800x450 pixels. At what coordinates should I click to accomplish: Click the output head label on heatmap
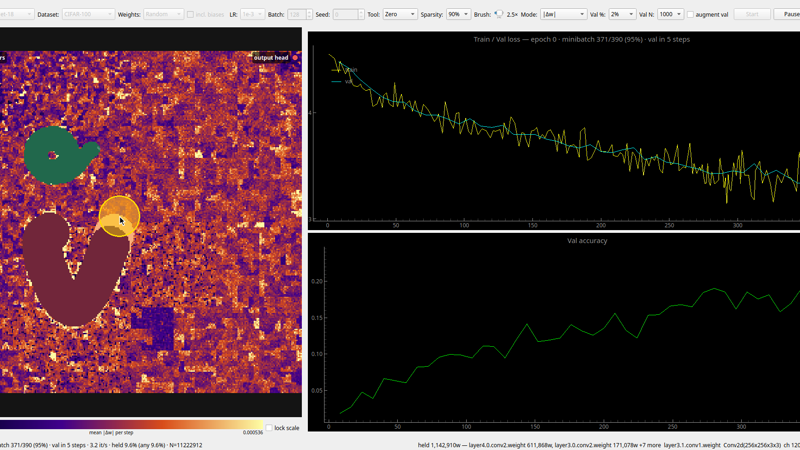pos(271,58)
